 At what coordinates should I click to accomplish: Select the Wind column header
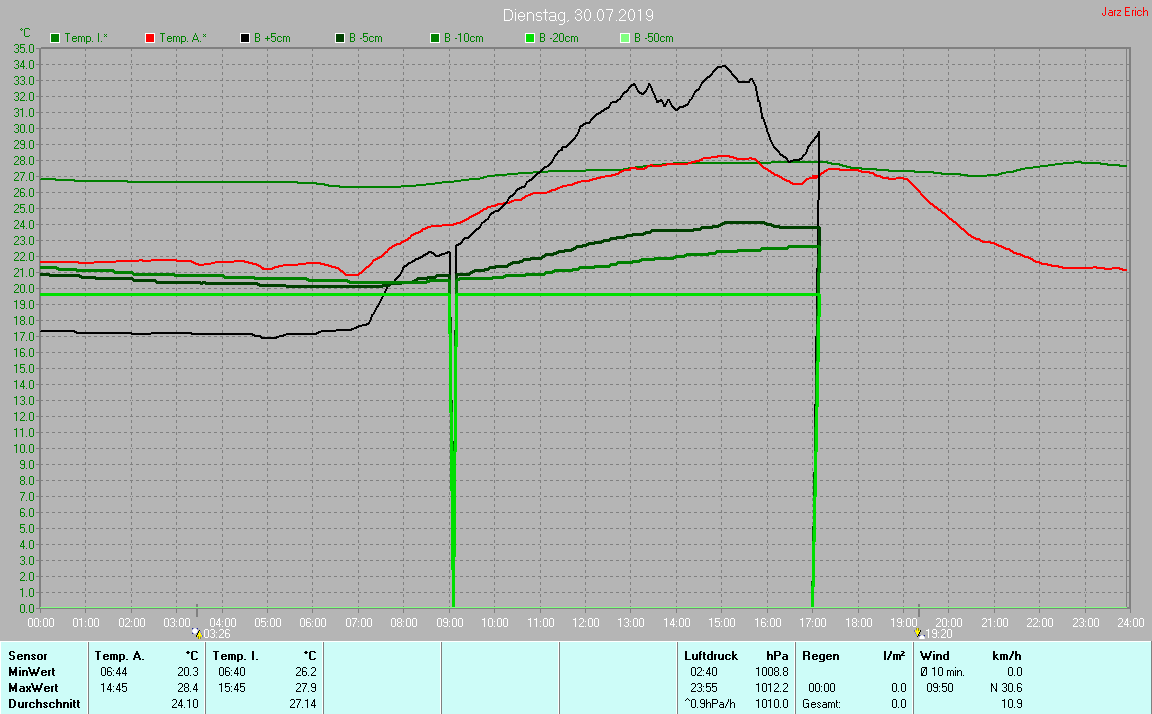coord(934,656)
